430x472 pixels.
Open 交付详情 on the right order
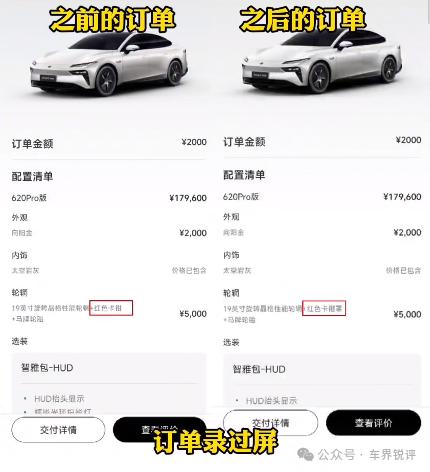tap(270, 423)
